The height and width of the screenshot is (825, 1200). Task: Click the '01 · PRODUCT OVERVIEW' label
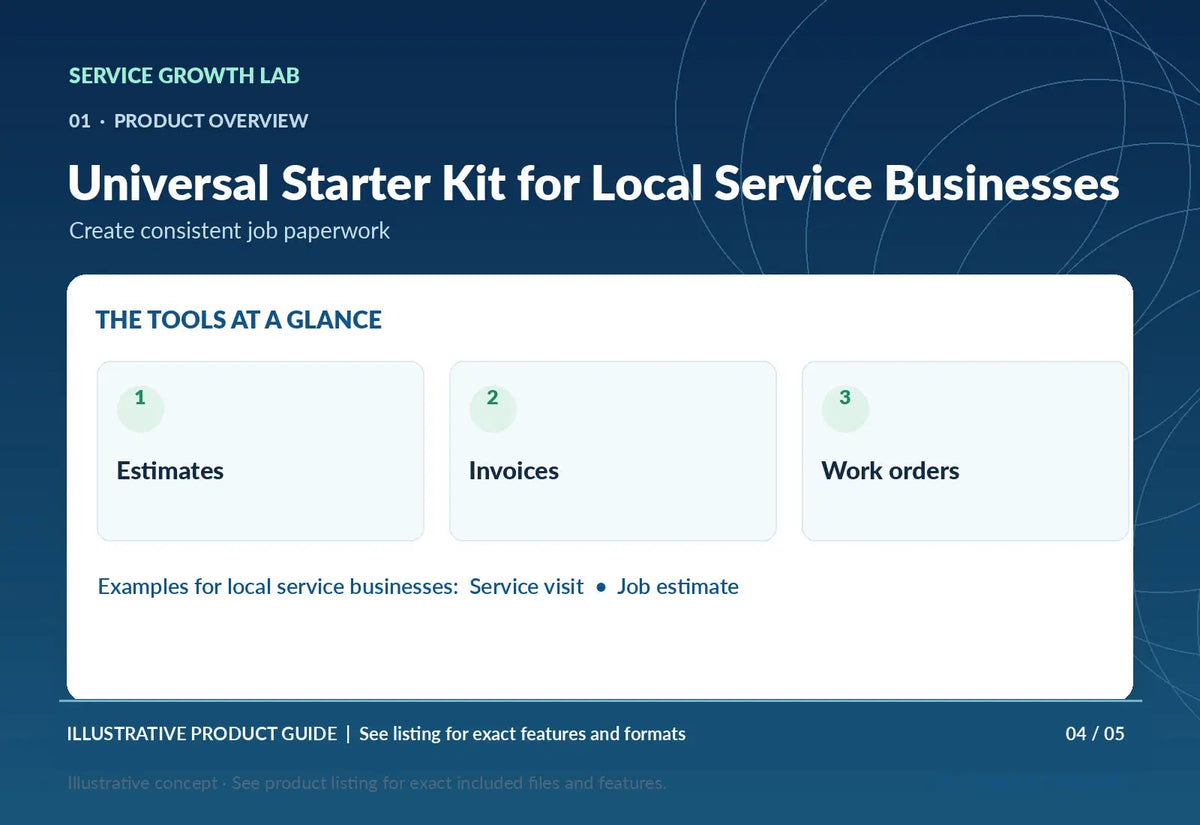point(188,121)
